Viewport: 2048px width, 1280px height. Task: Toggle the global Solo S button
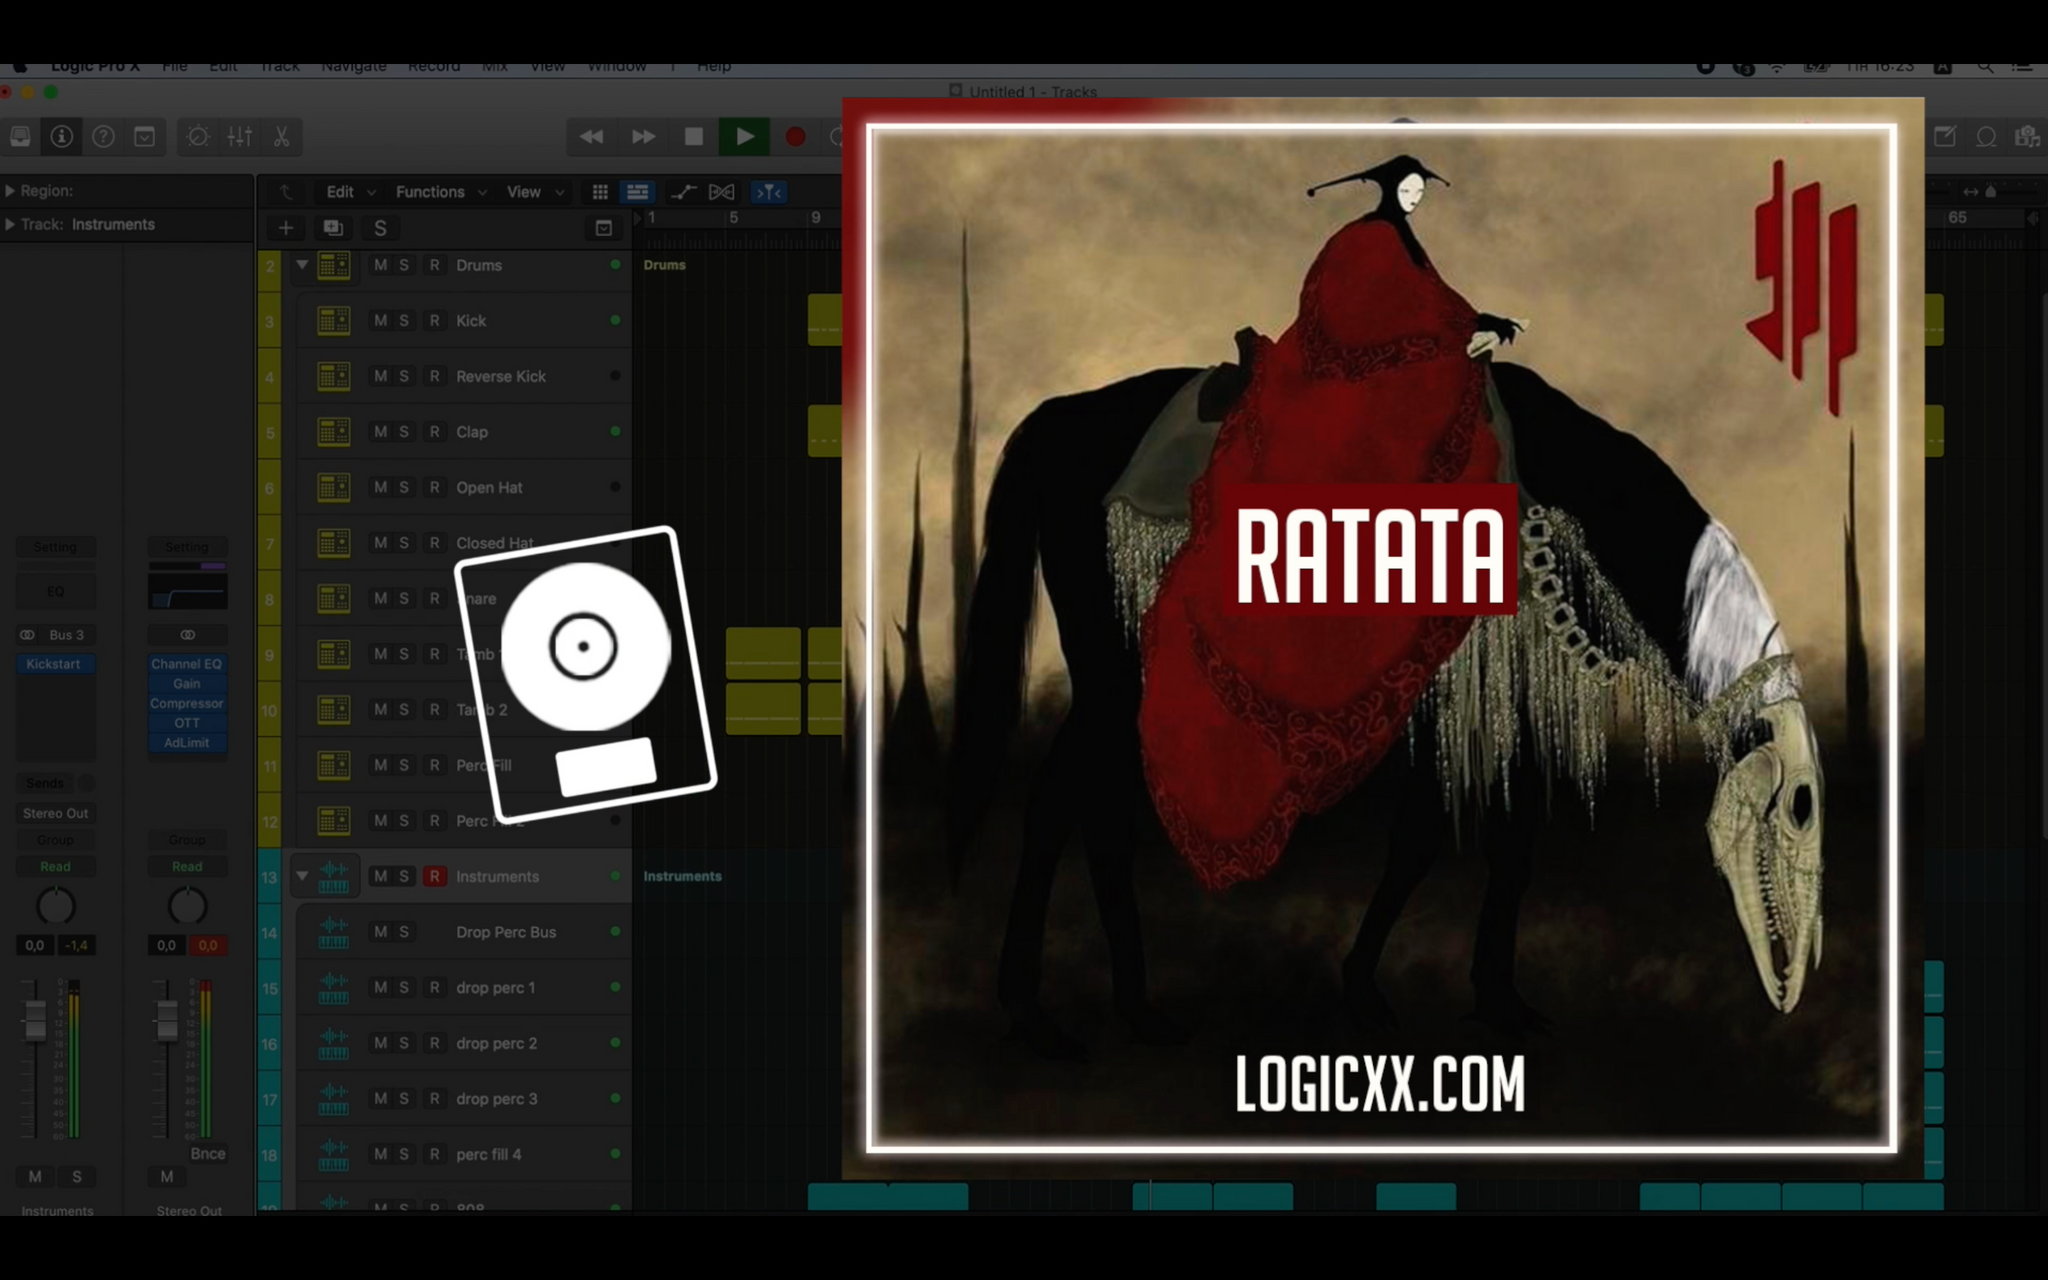380,228
